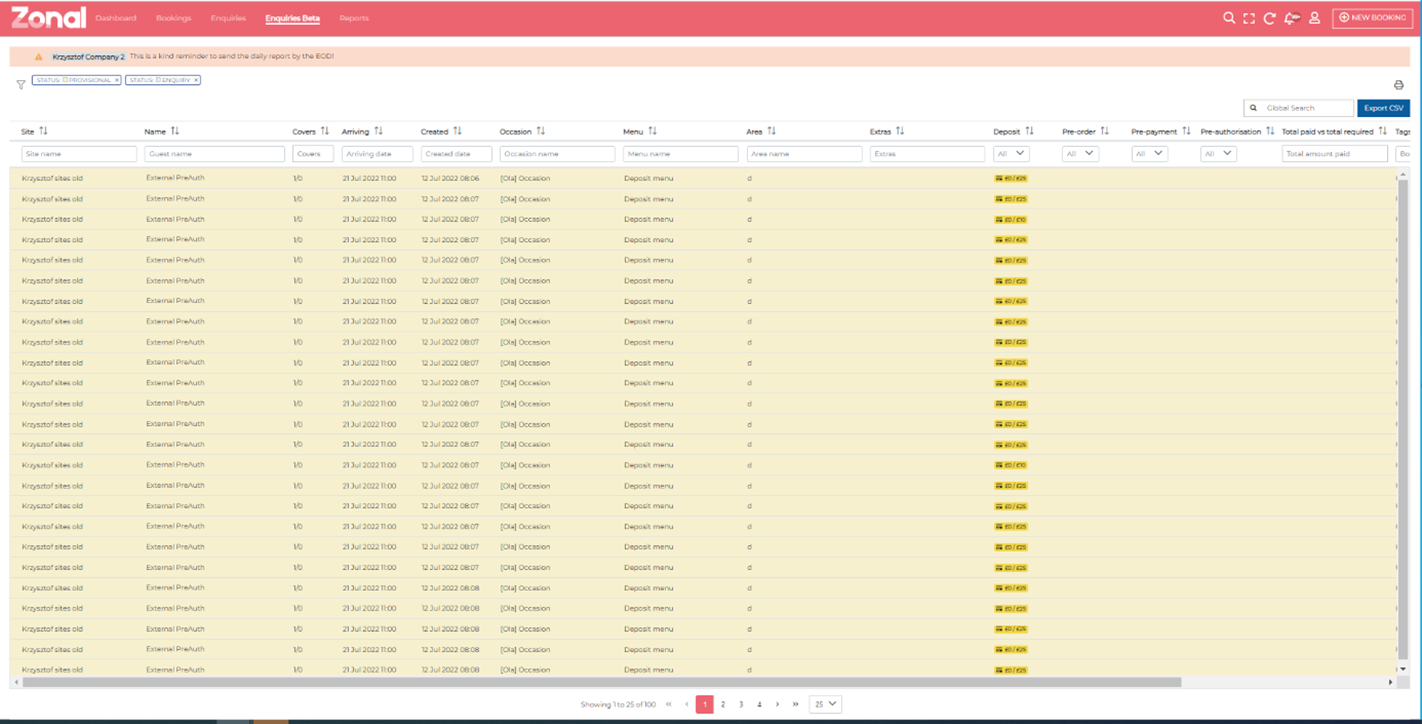Jump to the last page arrow

[795, 704]
